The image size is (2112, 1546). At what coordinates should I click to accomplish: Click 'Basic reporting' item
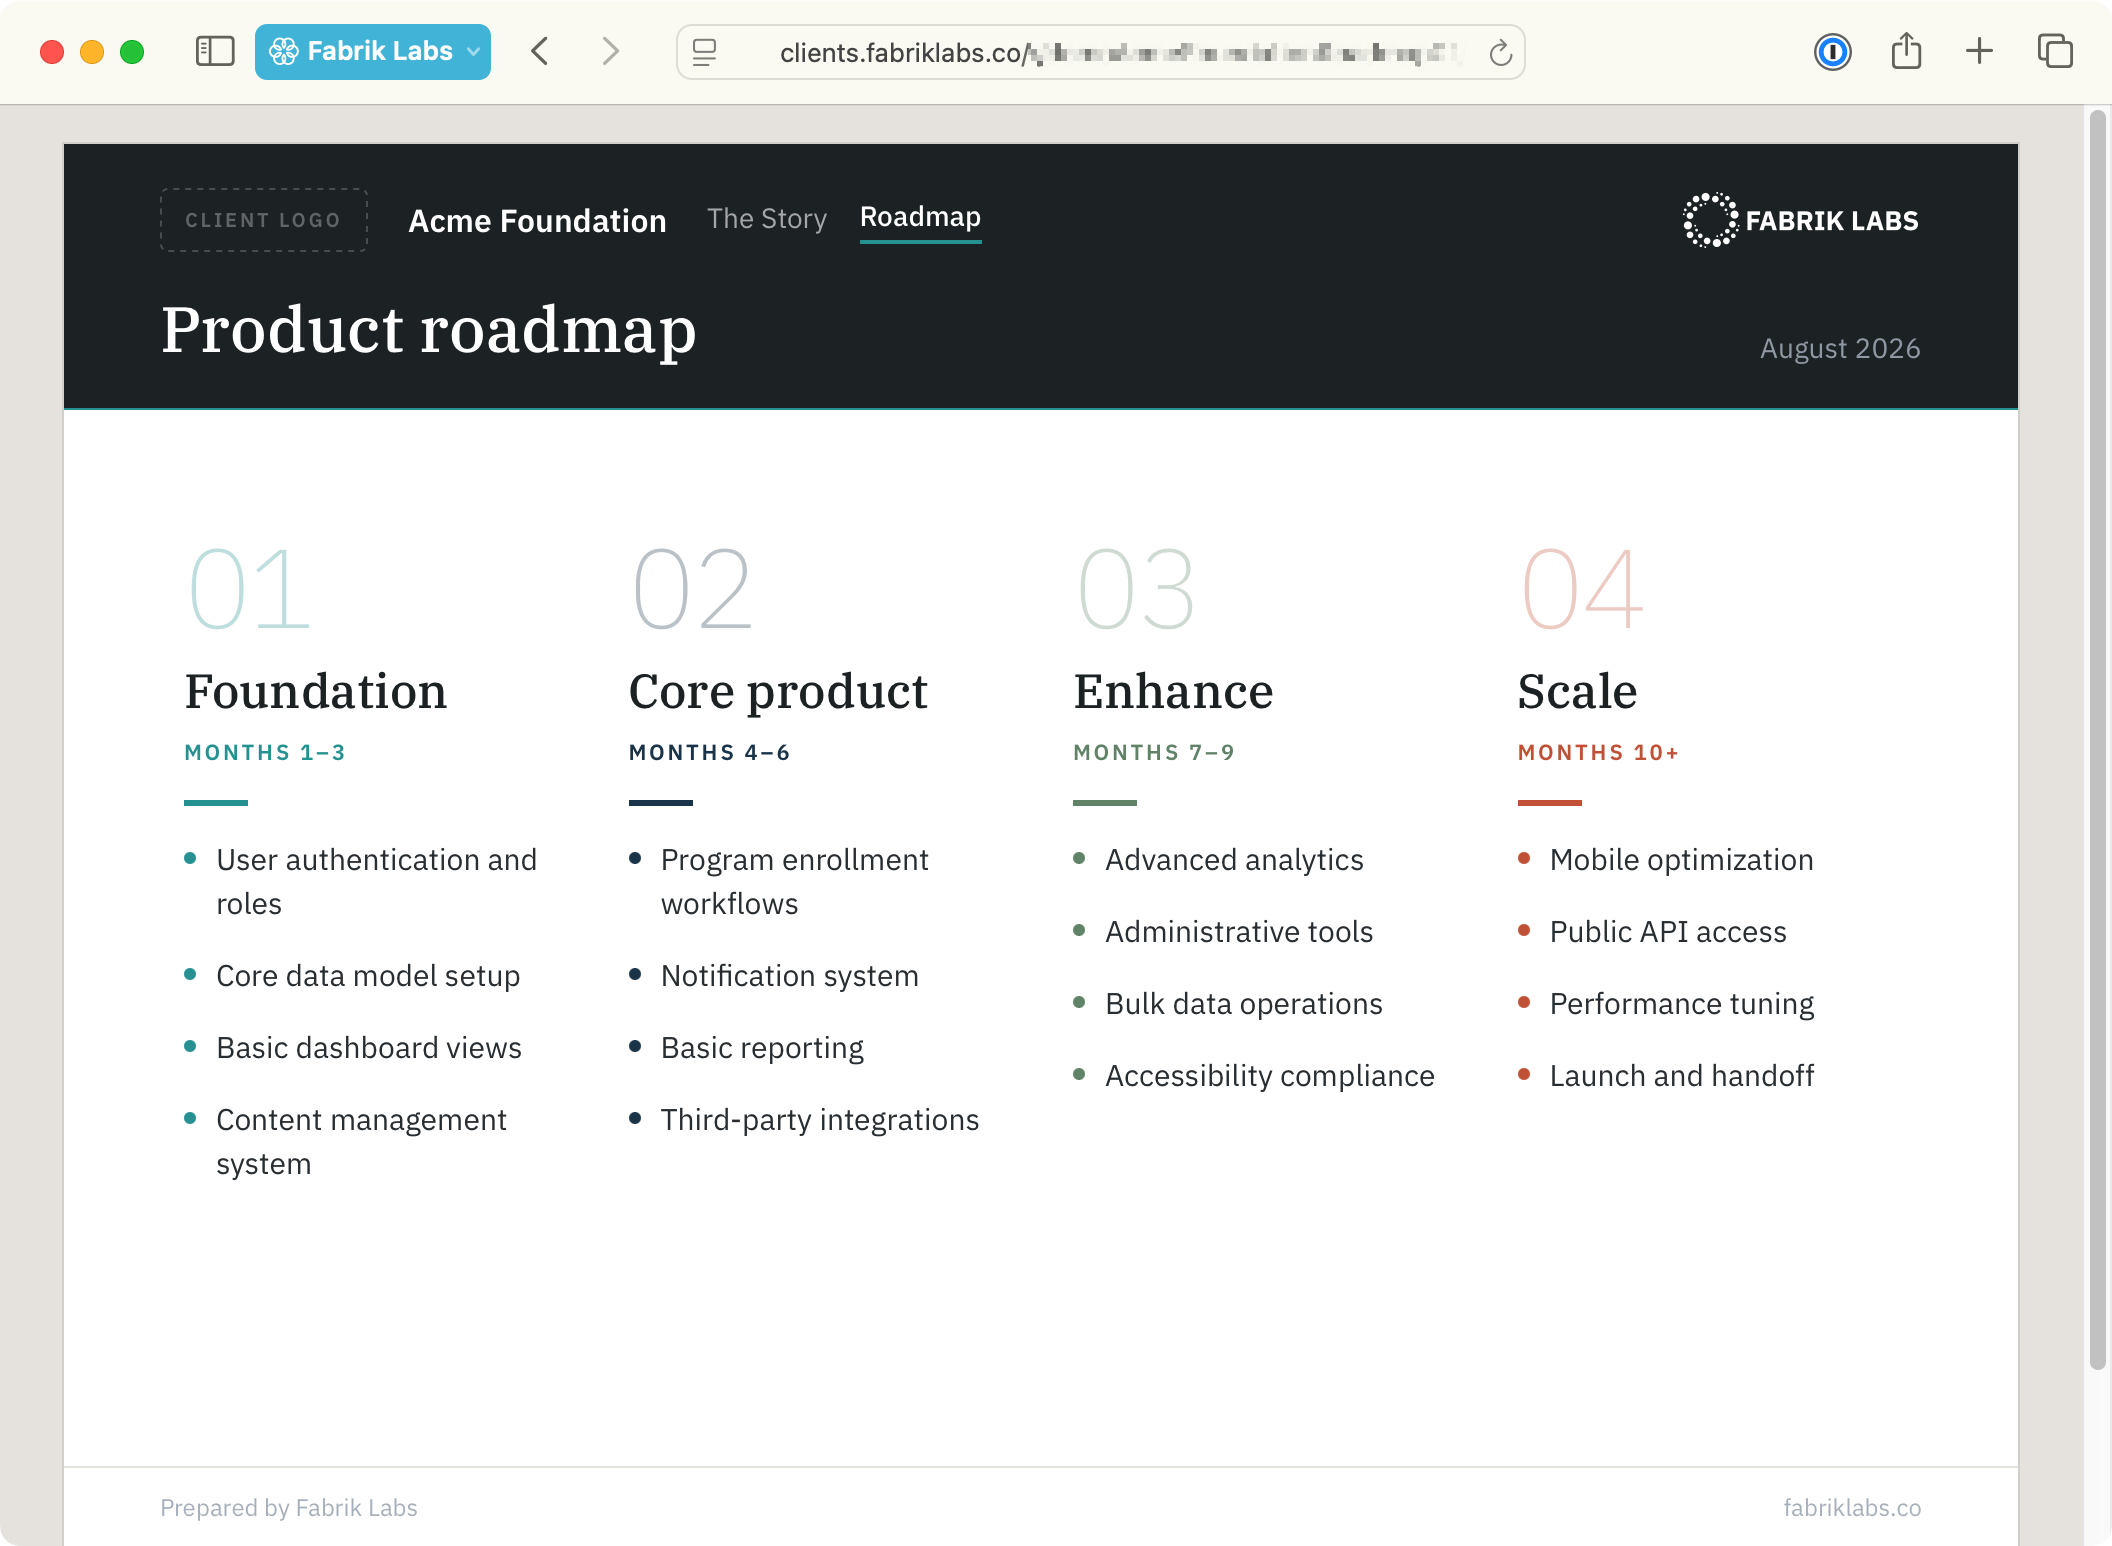(x=762, y=1048)
